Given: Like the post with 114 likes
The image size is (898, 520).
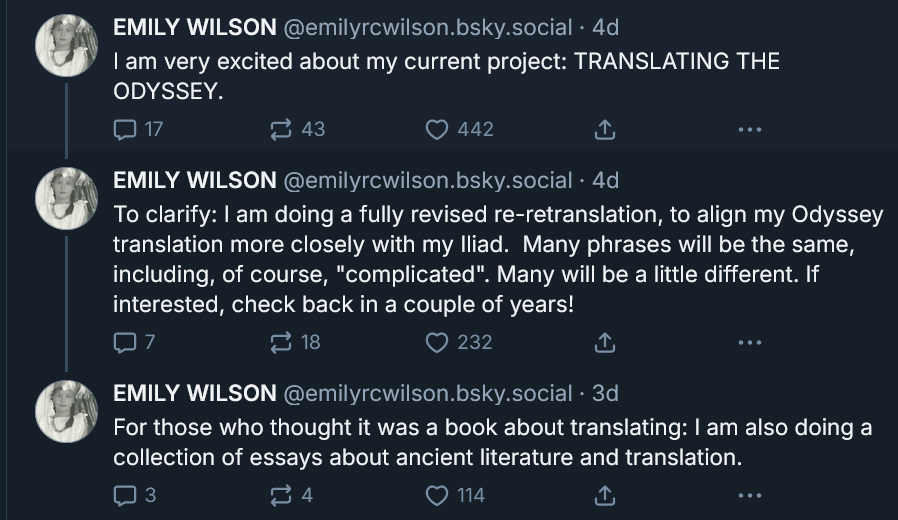Looking at the screenshot, I should [437, 494].
